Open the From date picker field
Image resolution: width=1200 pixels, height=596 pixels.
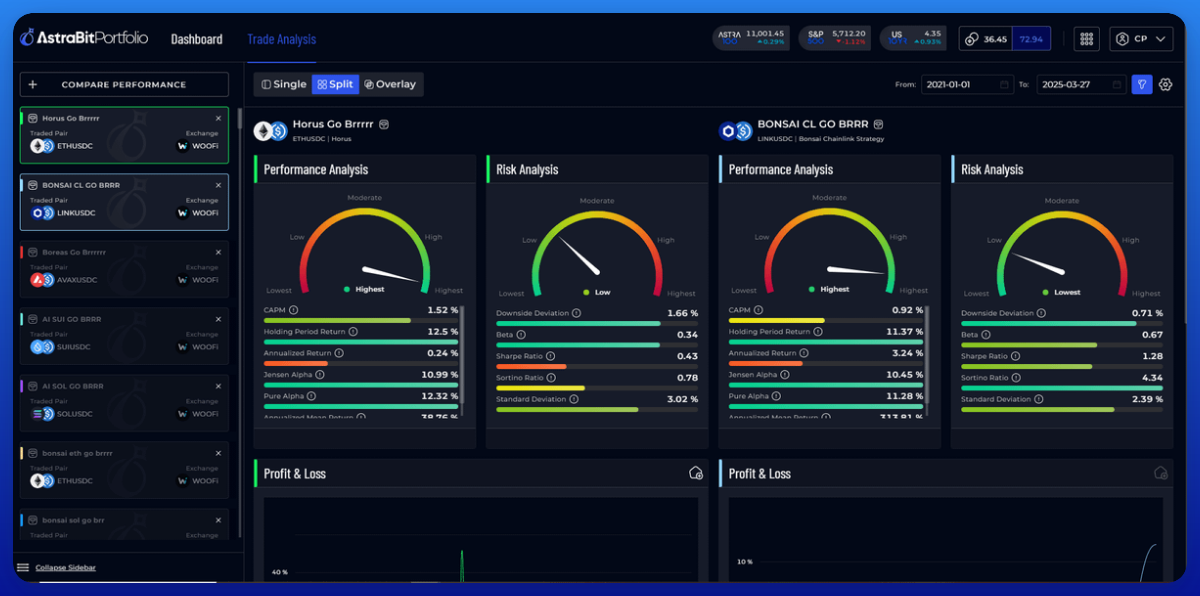click(x=967, y=85)
